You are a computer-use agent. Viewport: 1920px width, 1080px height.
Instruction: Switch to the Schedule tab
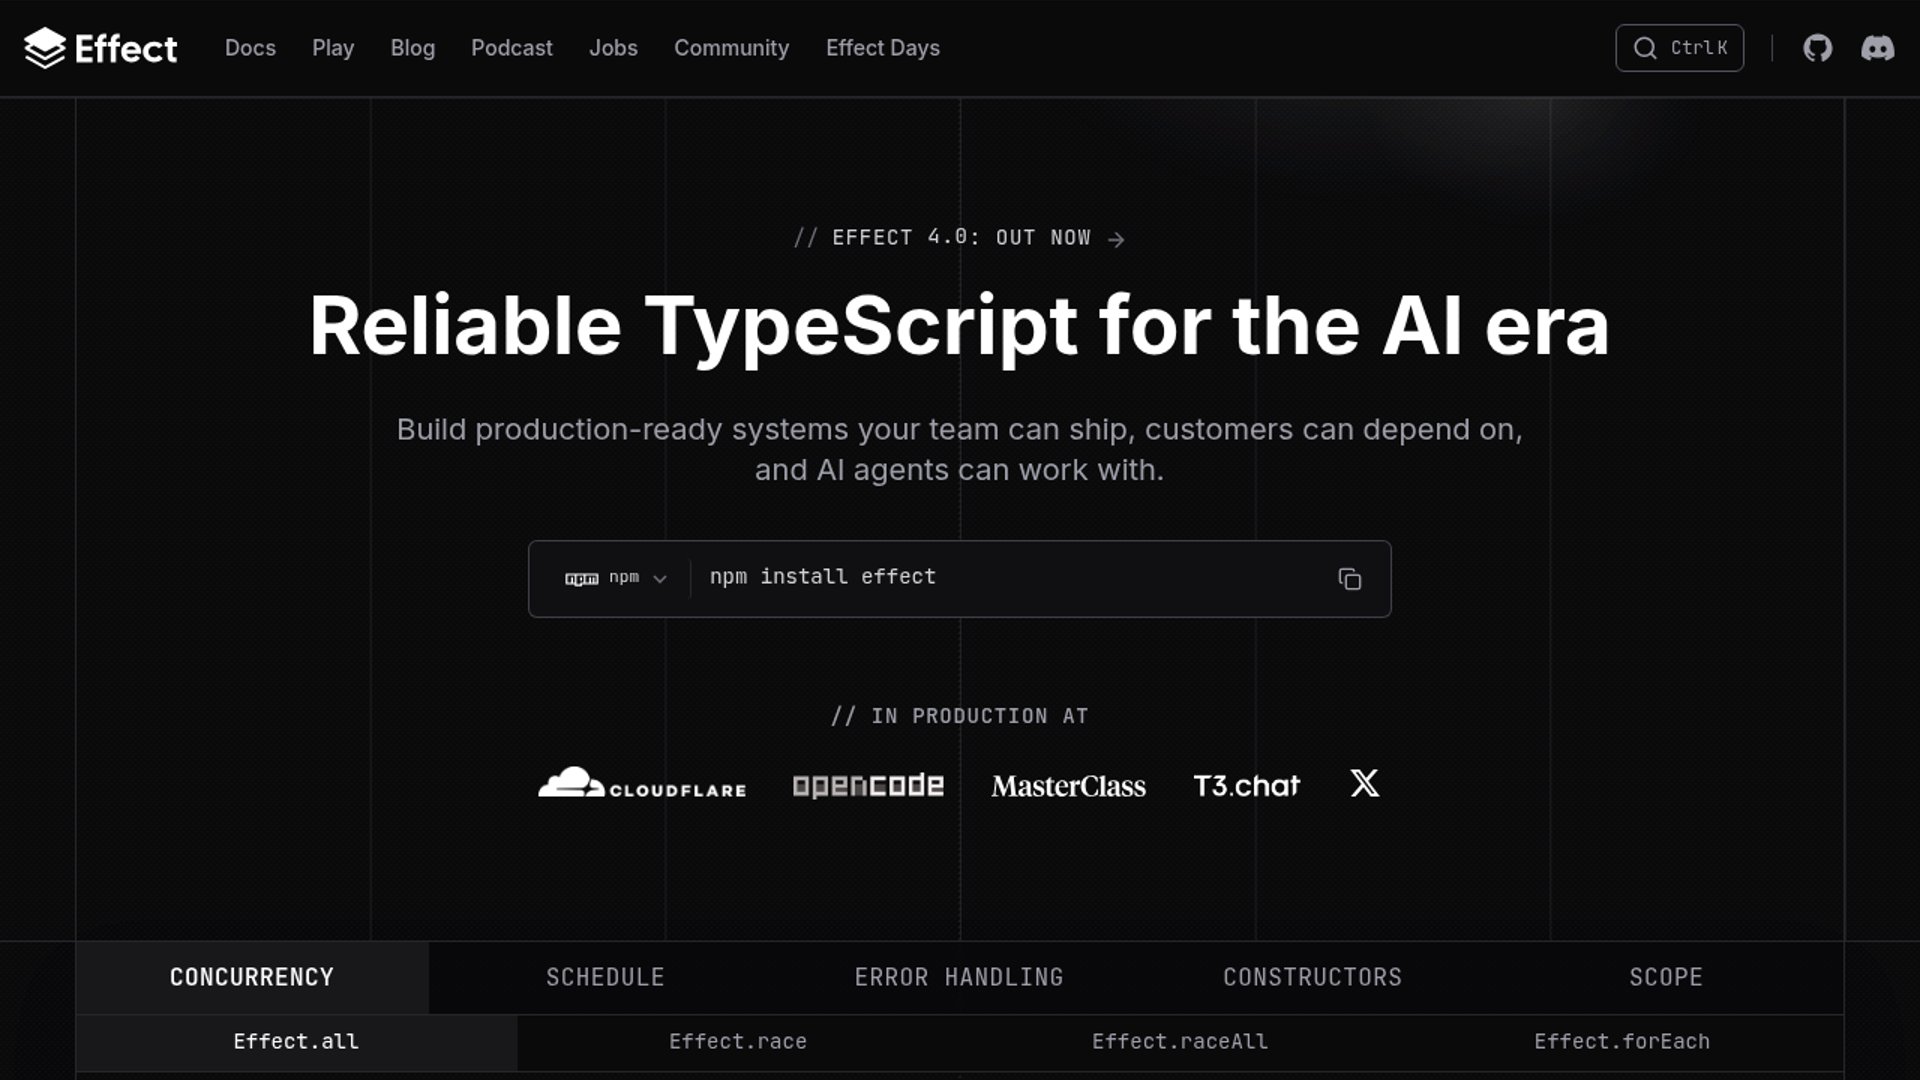click(605, 977)
